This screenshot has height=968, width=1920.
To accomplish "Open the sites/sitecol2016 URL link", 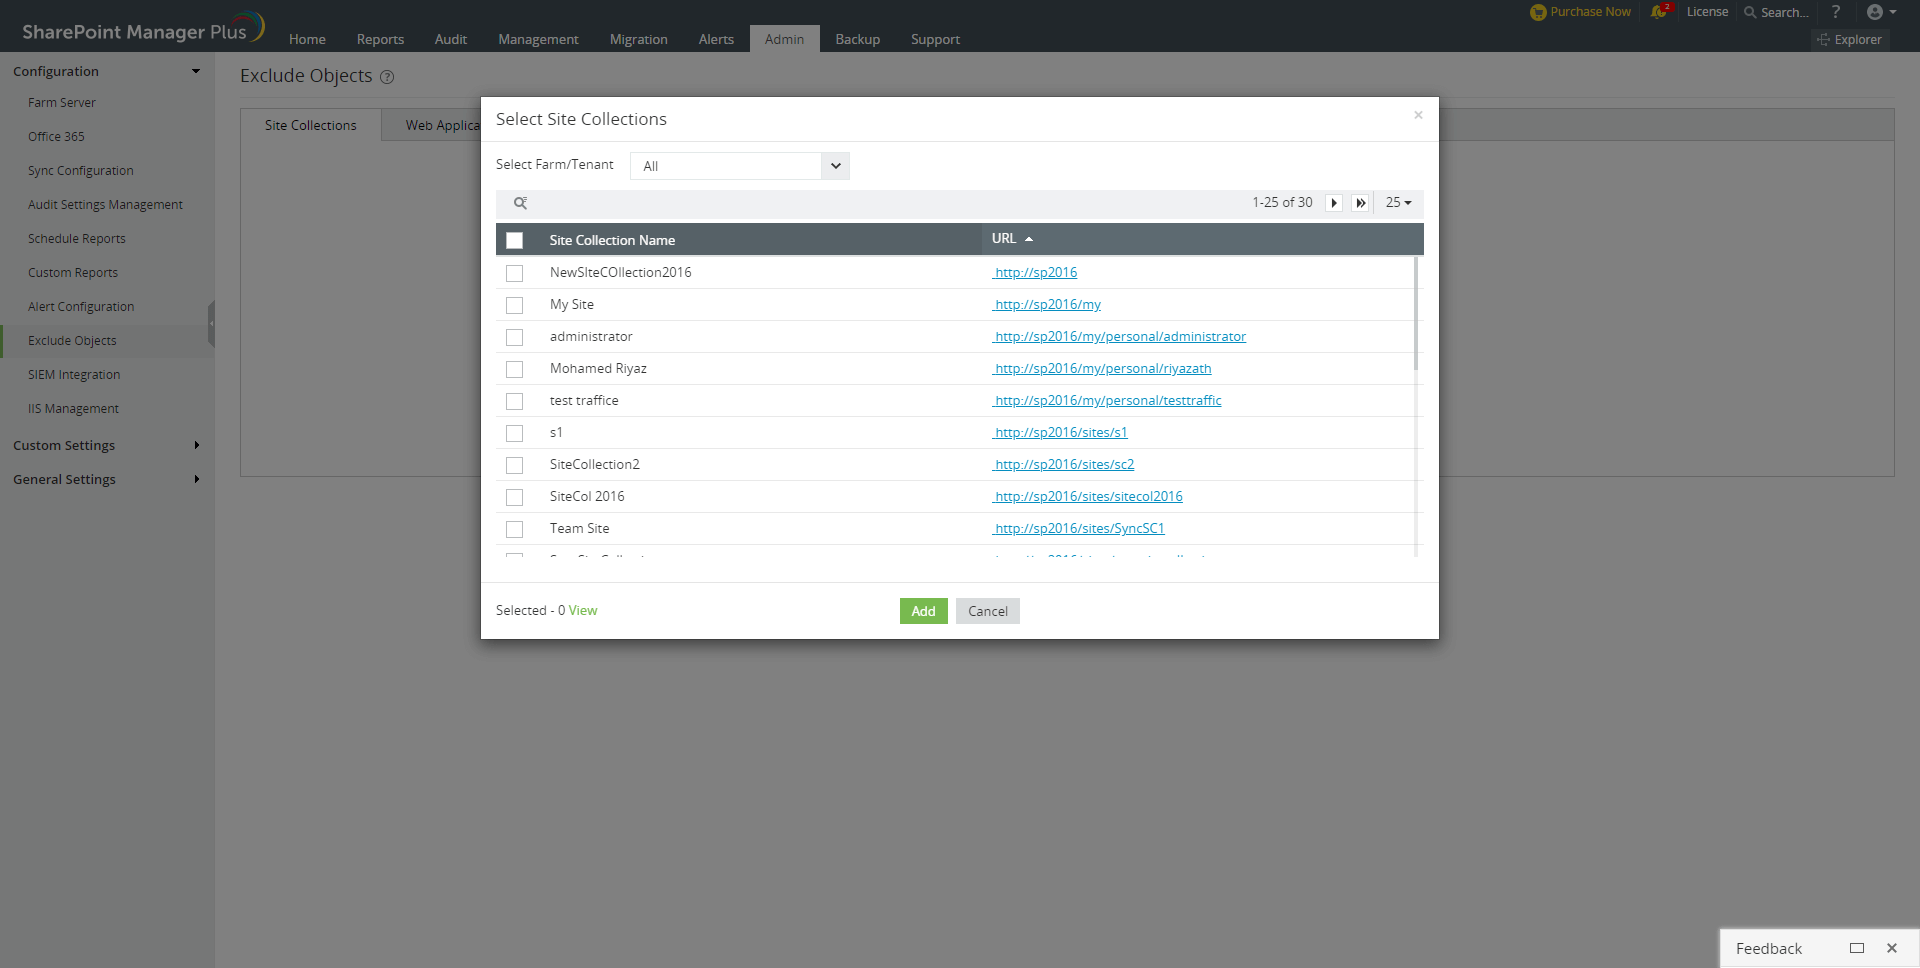I will 1087,496.
